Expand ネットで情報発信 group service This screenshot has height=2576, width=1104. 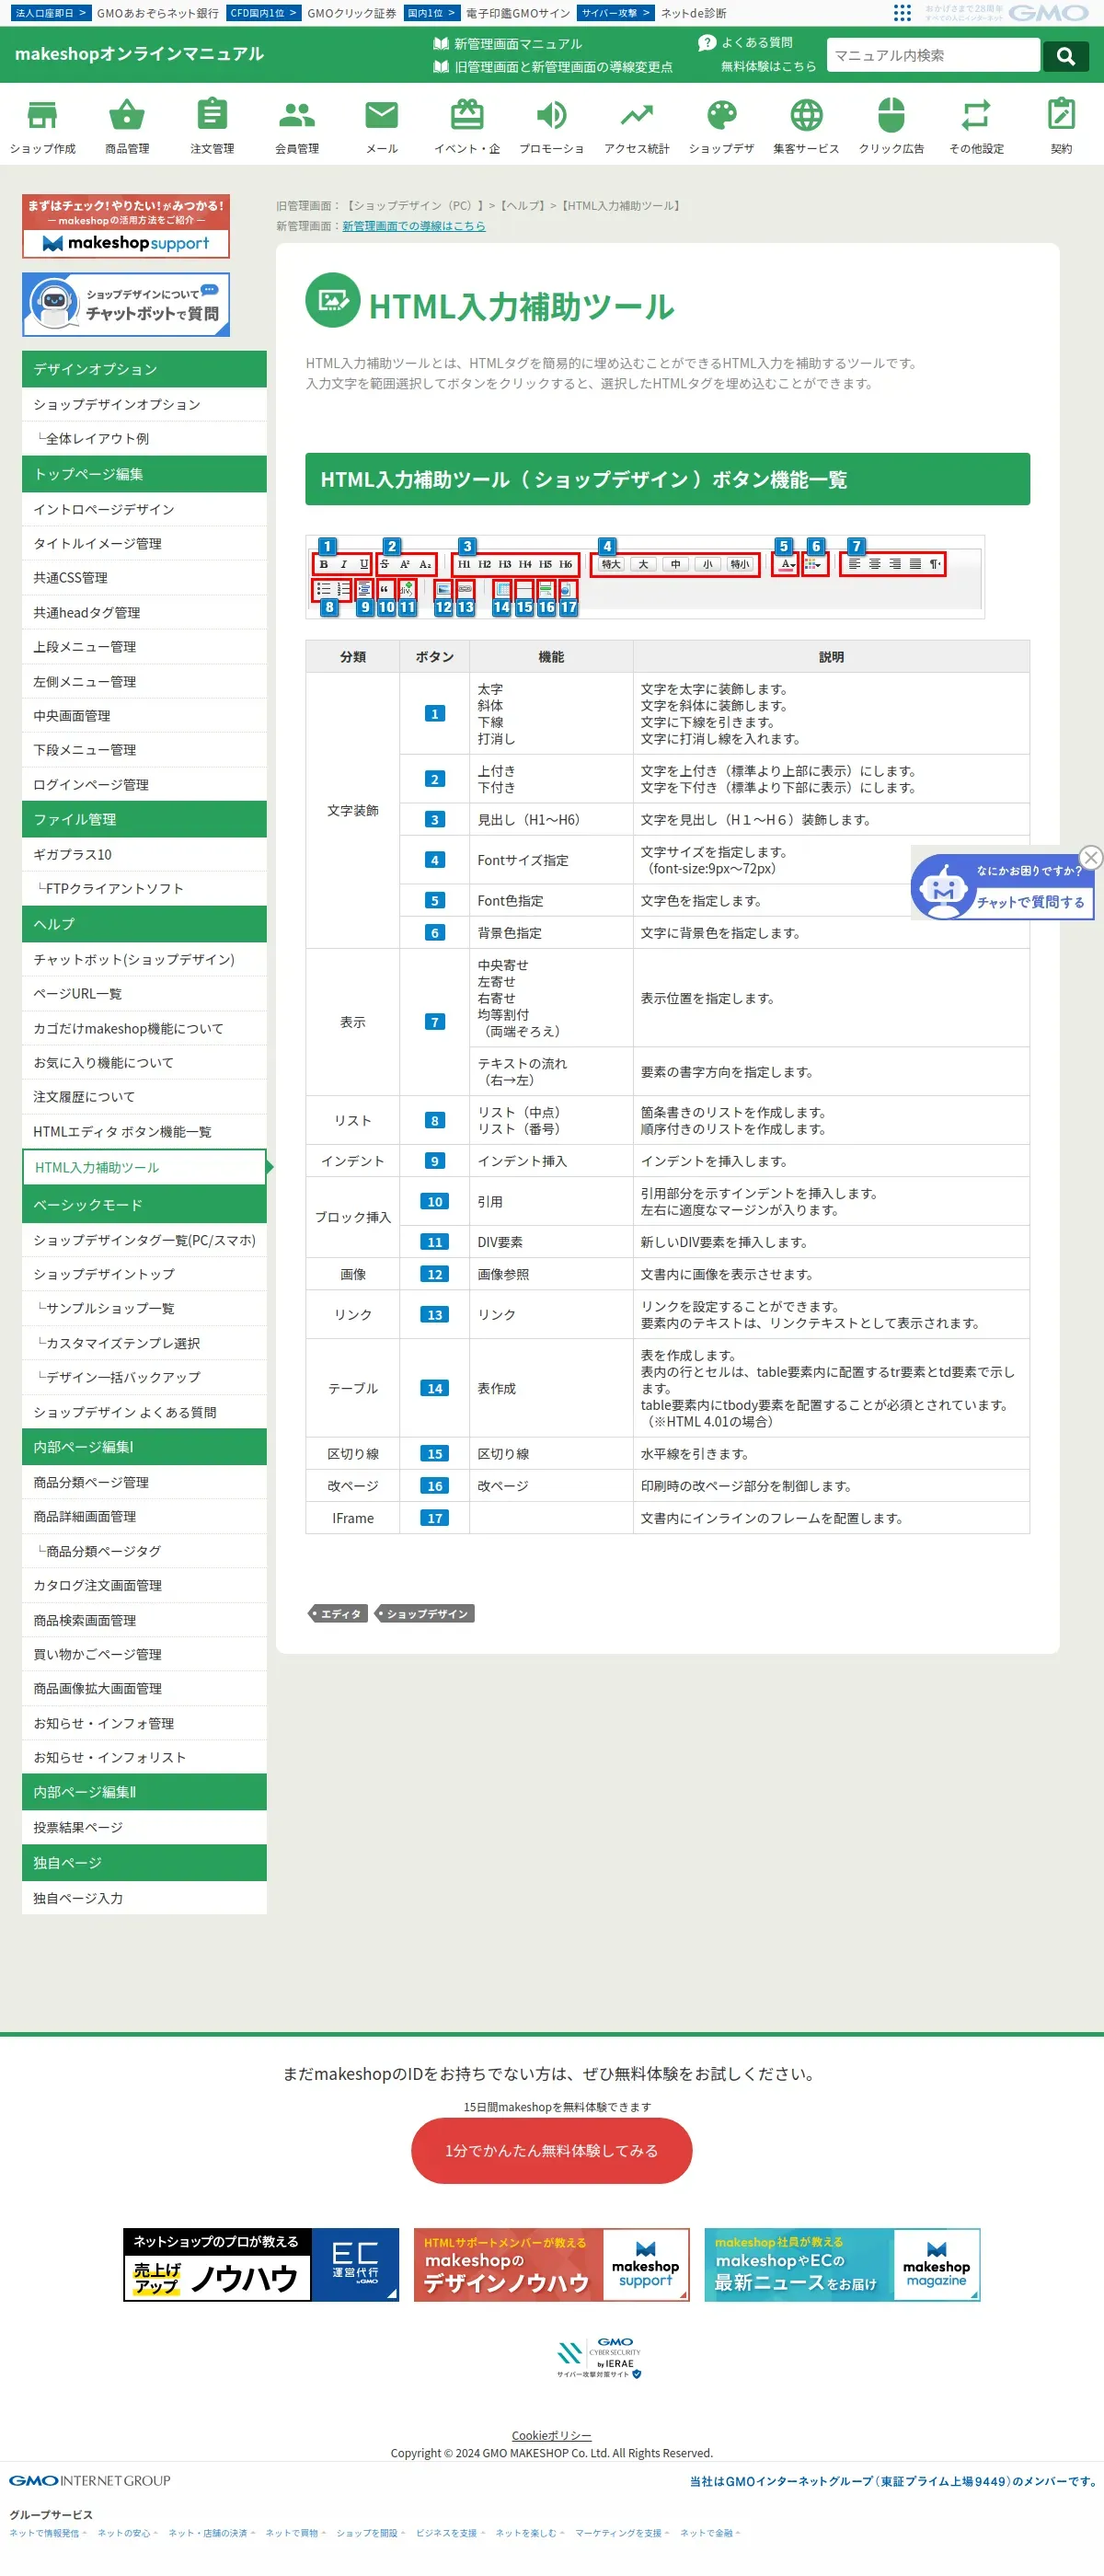[x=48, y=2533]
